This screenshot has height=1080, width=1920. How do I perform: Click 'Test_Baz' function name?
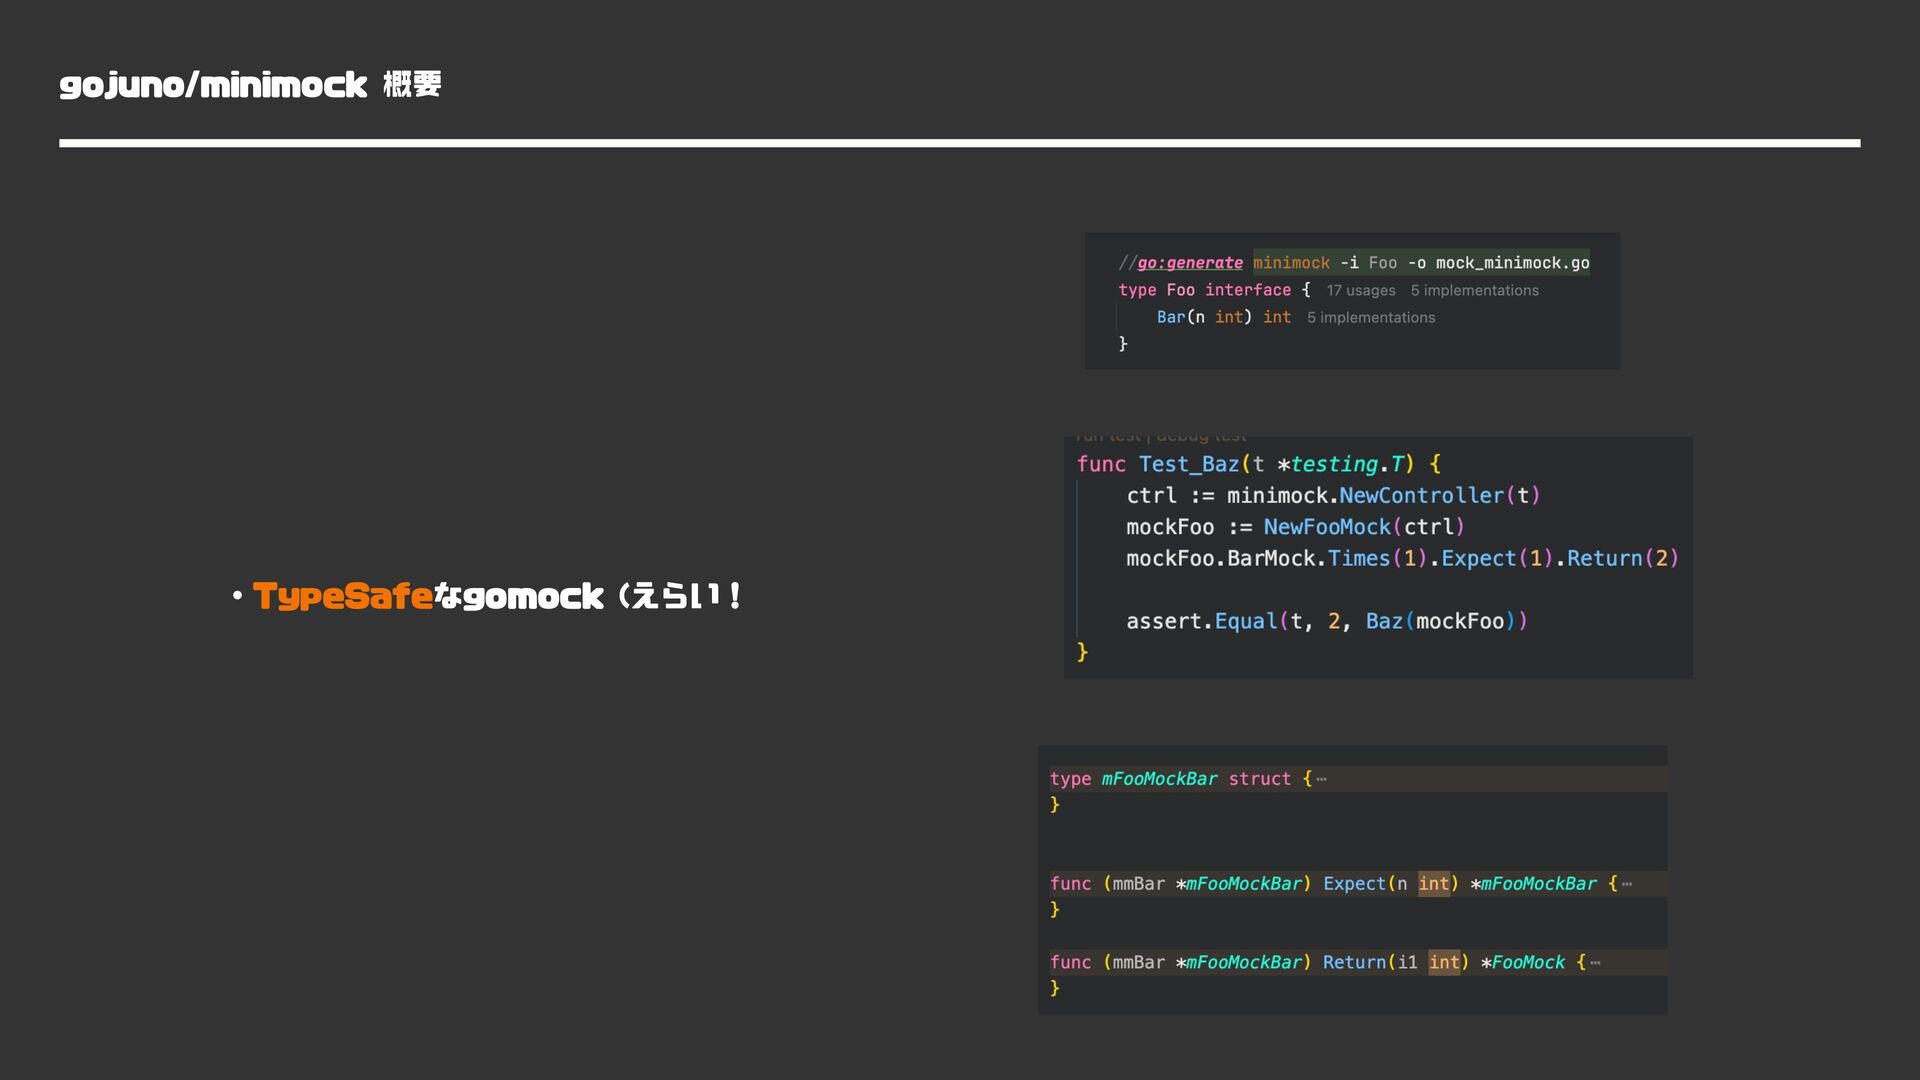tap(1188, 464)
